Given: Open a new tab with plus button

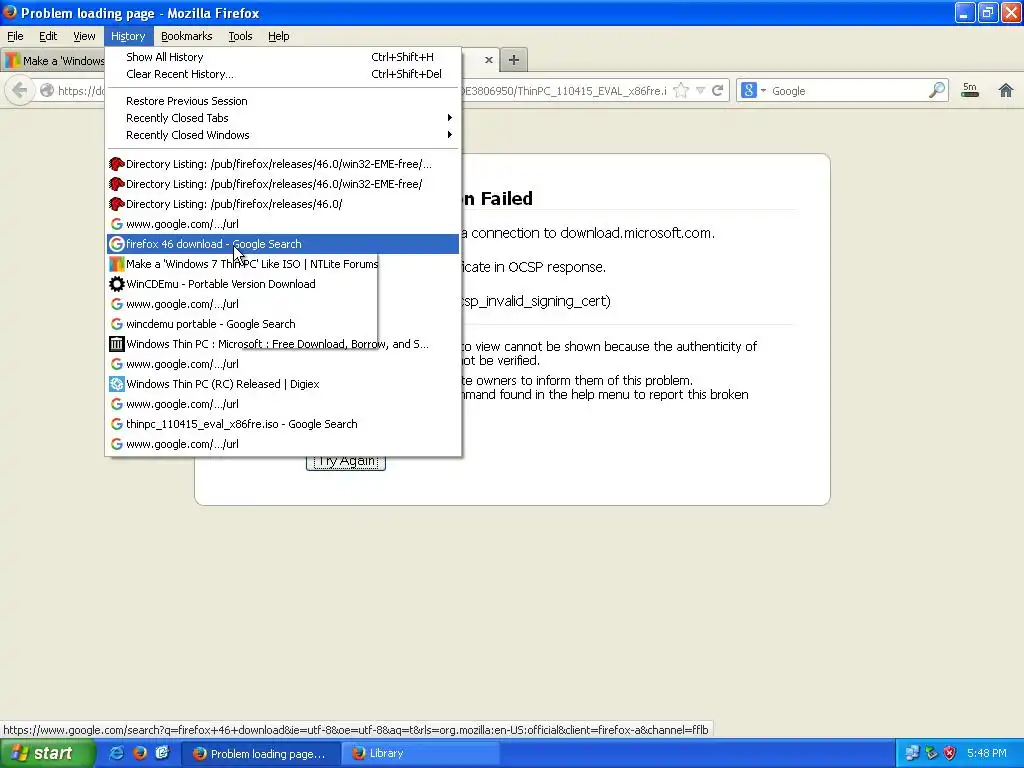Looking at the screenshot, I should tap(514, 60).
